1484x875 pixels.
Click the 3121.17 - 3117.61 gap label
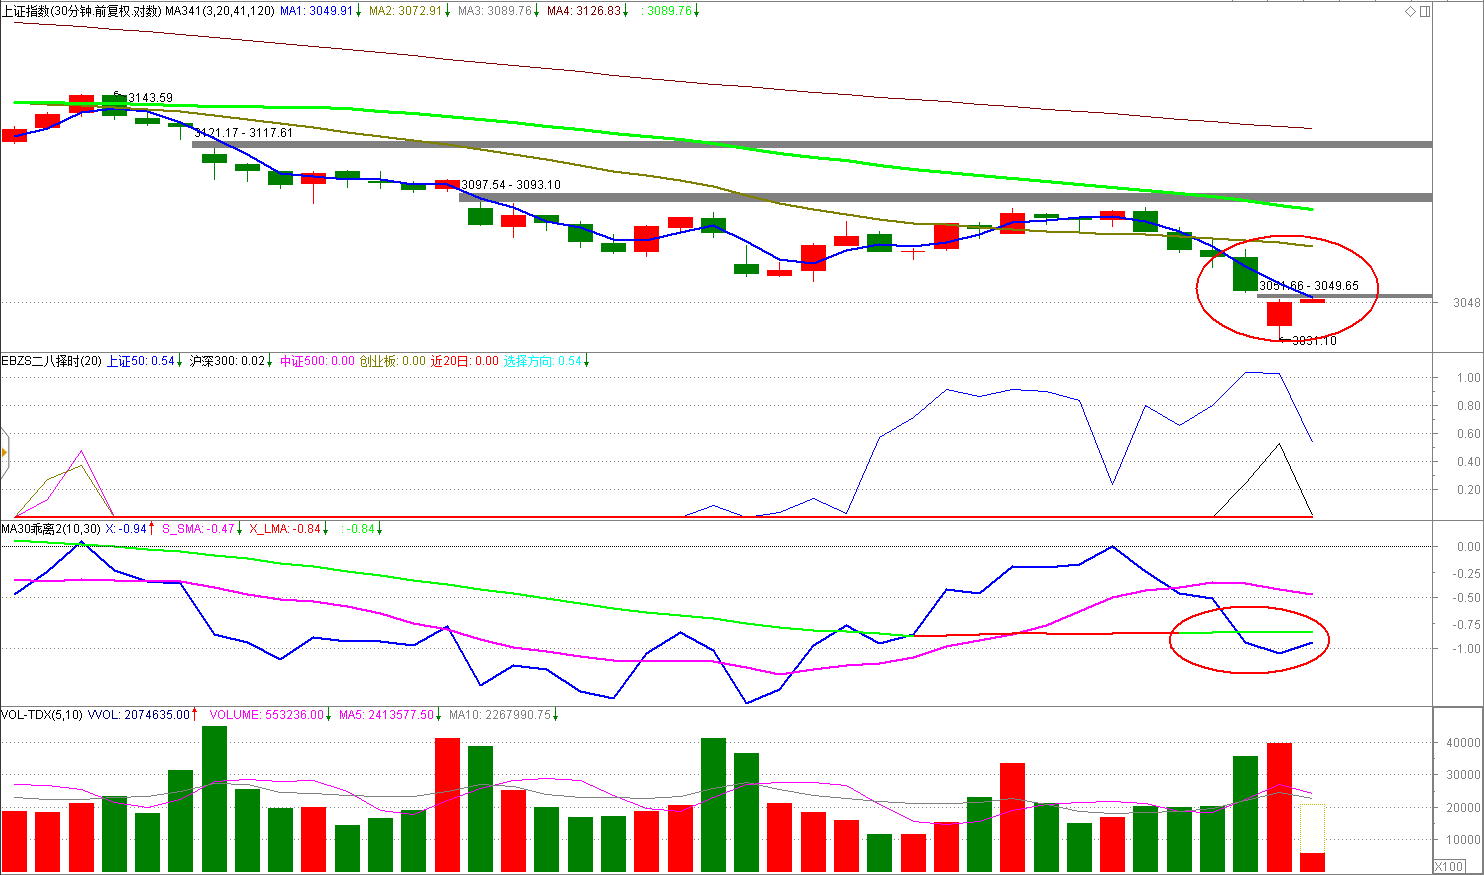pos(244,133)
